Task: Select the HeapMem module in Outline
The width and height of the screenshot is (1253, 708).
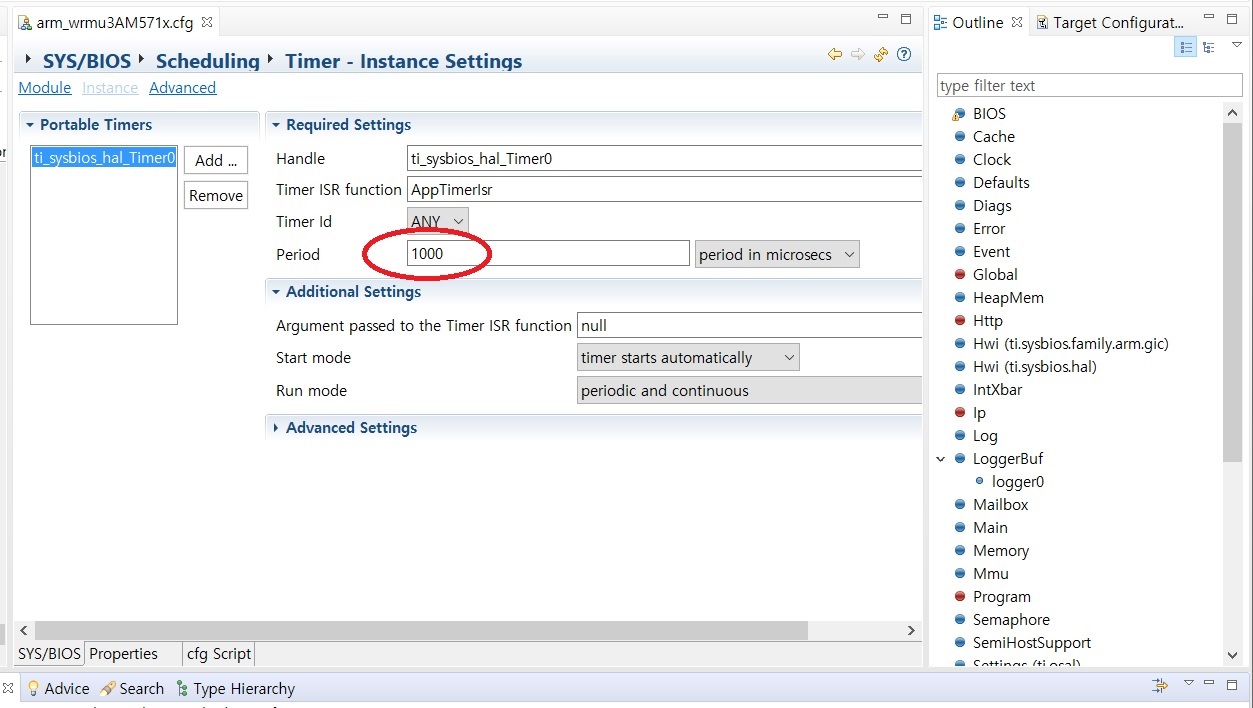Action: tap(1008, 298)
